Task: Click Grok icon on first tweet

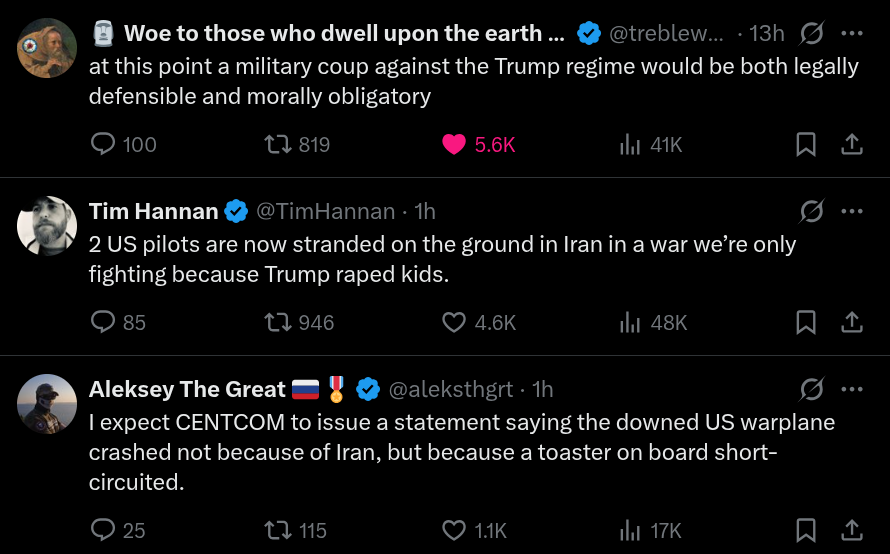Action: [812, 34]
